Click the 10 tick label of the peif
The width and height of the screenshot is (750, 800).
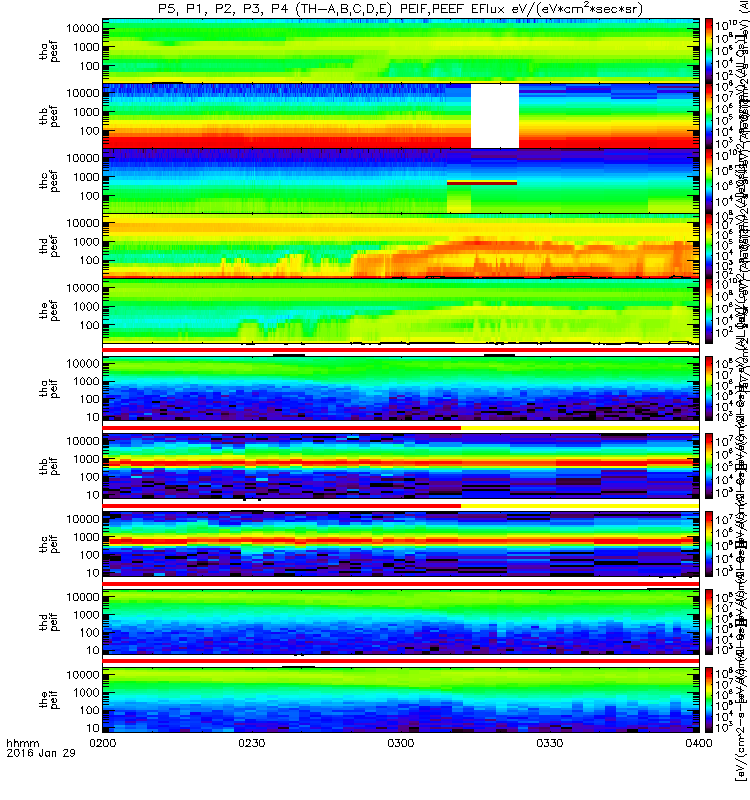pos(93,728)
